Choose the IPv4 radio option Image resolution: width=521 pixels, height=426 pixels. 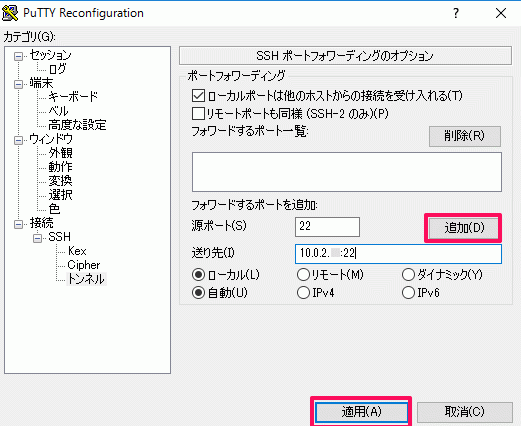[303, 293]
